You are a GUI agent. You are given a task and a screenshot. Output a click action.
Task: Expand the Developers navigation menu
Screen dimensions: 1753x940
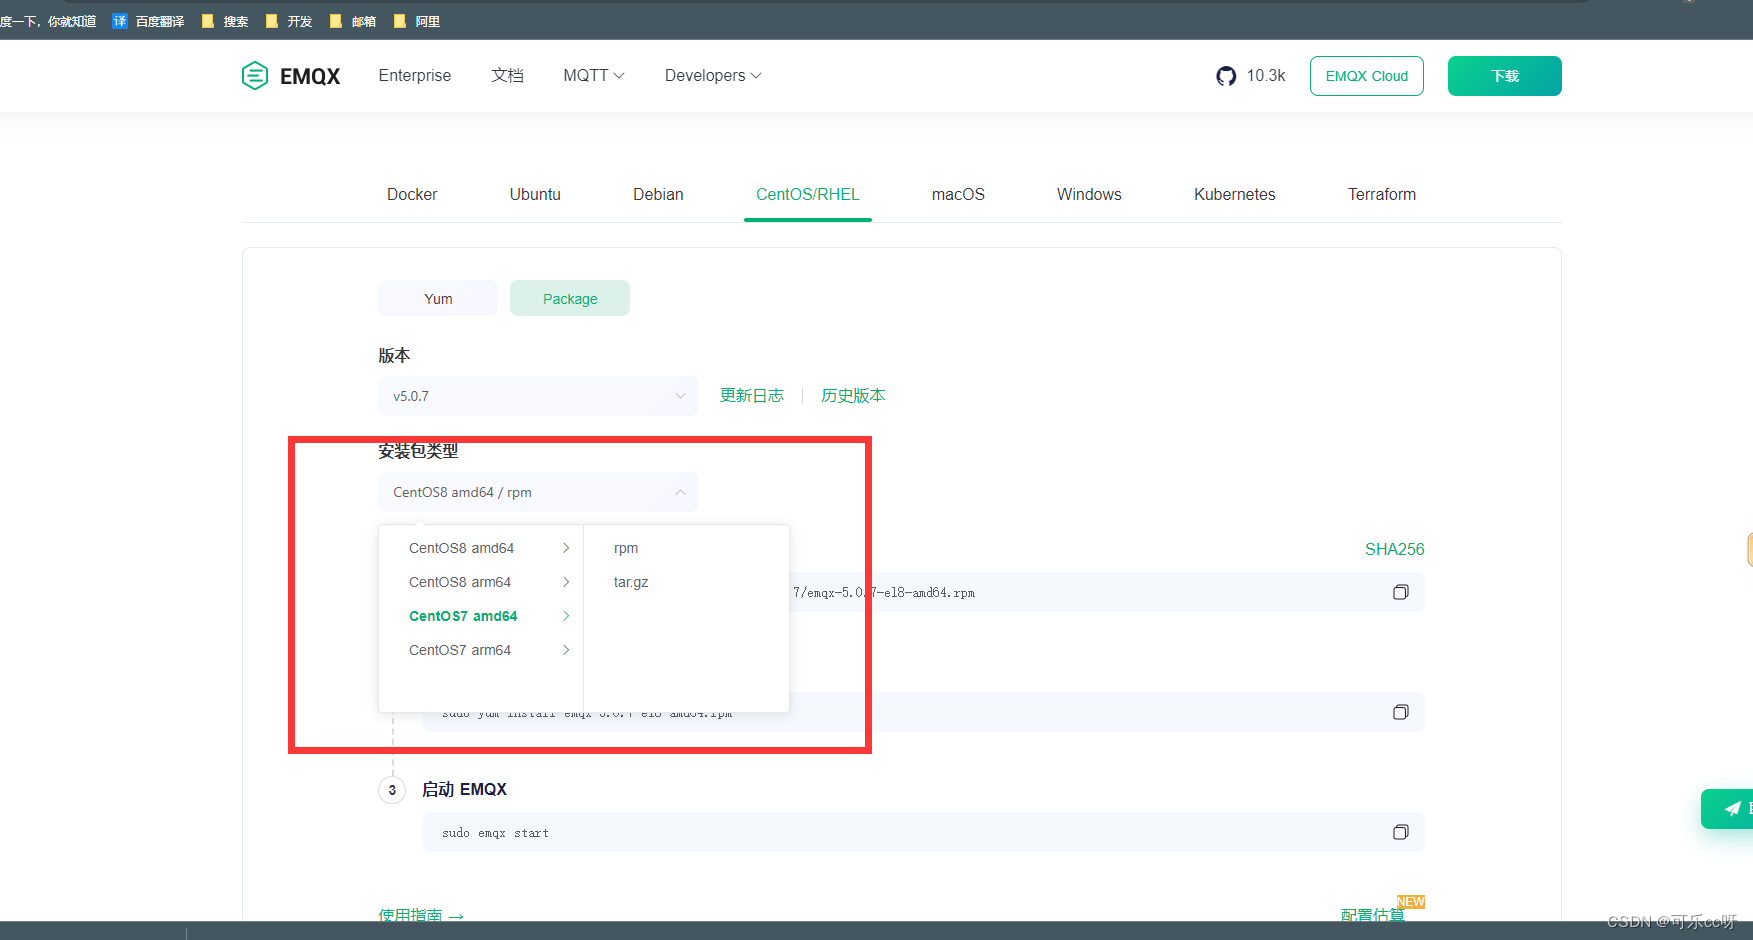713,76
